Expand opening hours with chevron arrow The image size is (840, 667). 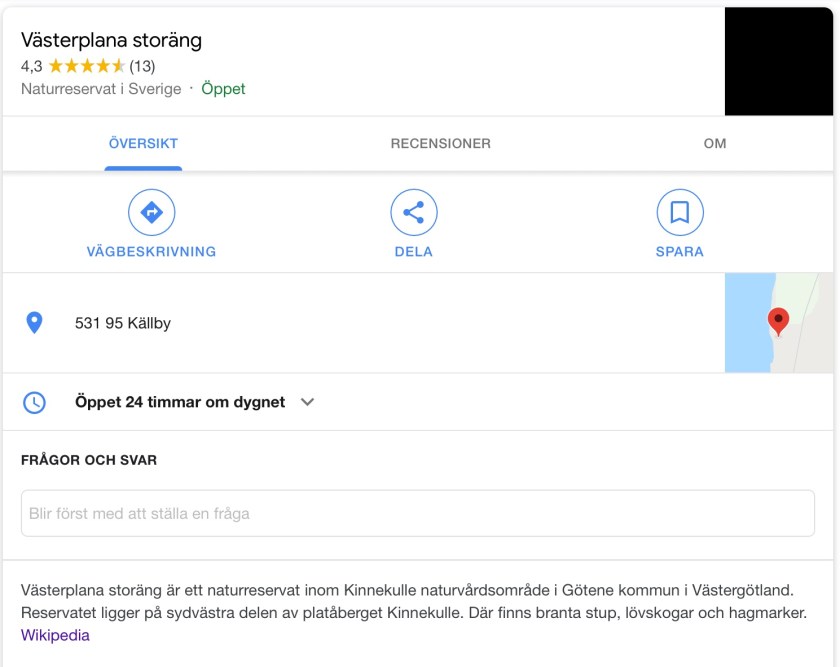[x=308, y=402]
